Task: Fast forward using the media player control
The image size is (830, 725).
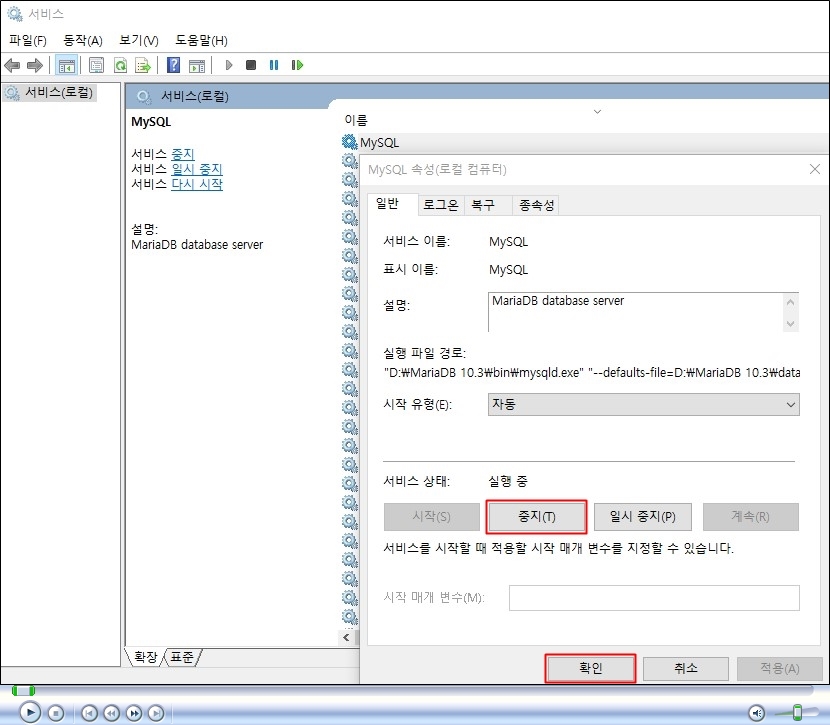Action: pos(134,713)
